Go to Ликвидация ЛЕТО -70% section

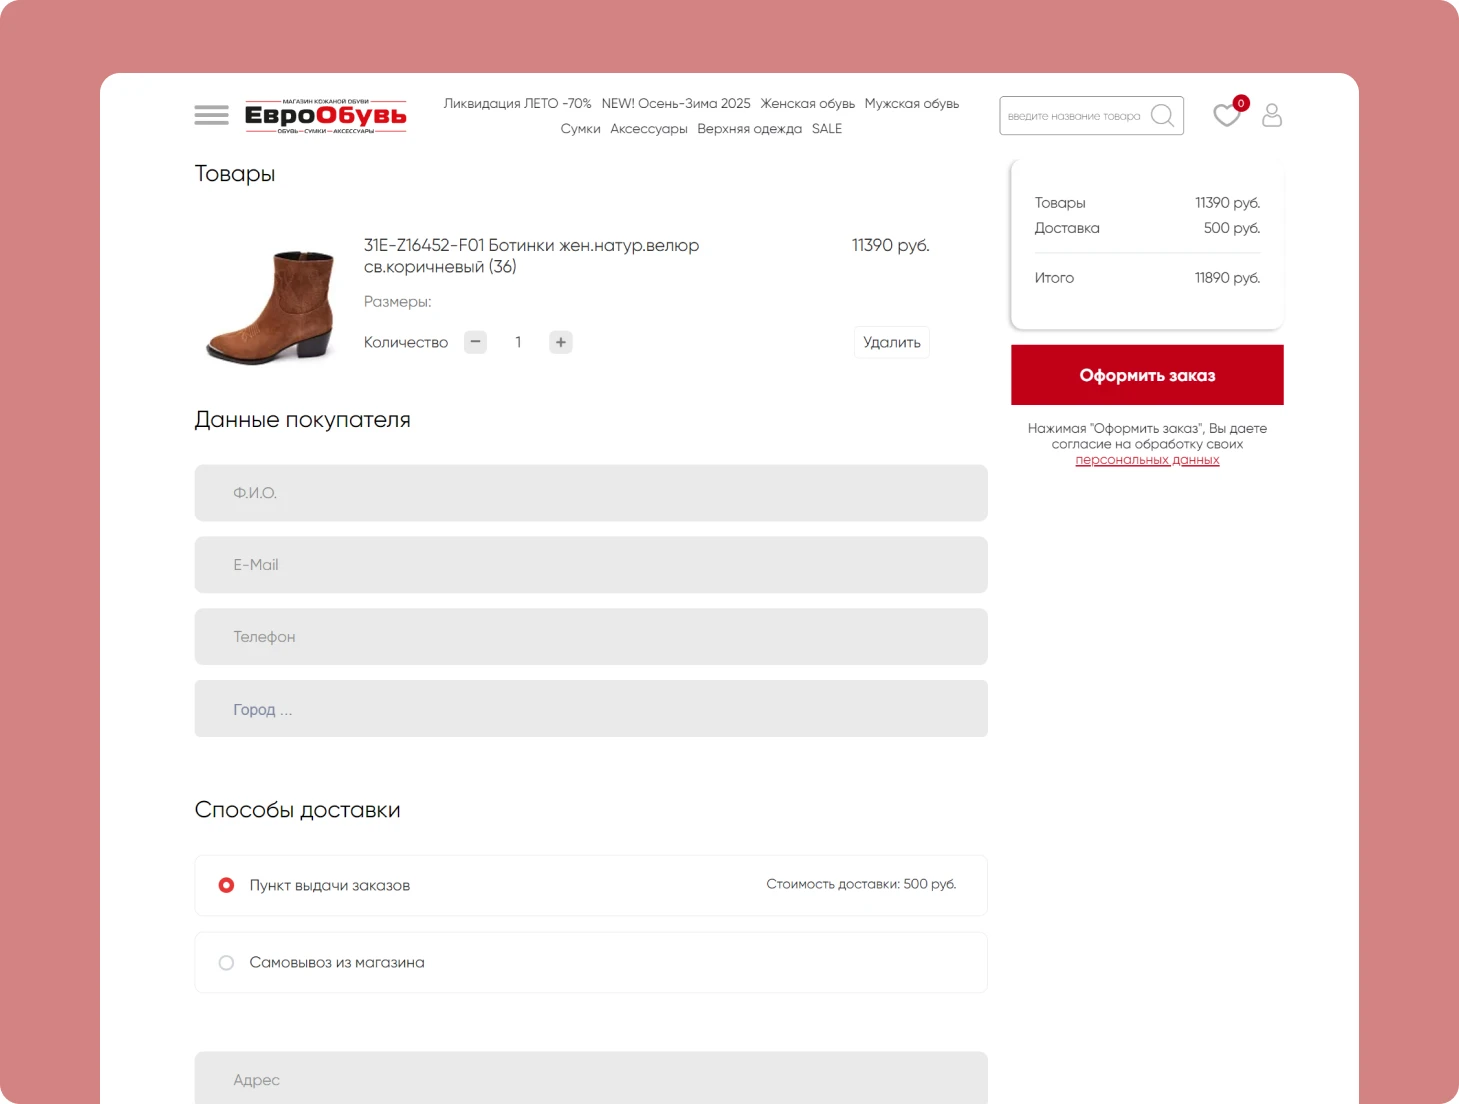click(517, 104)
